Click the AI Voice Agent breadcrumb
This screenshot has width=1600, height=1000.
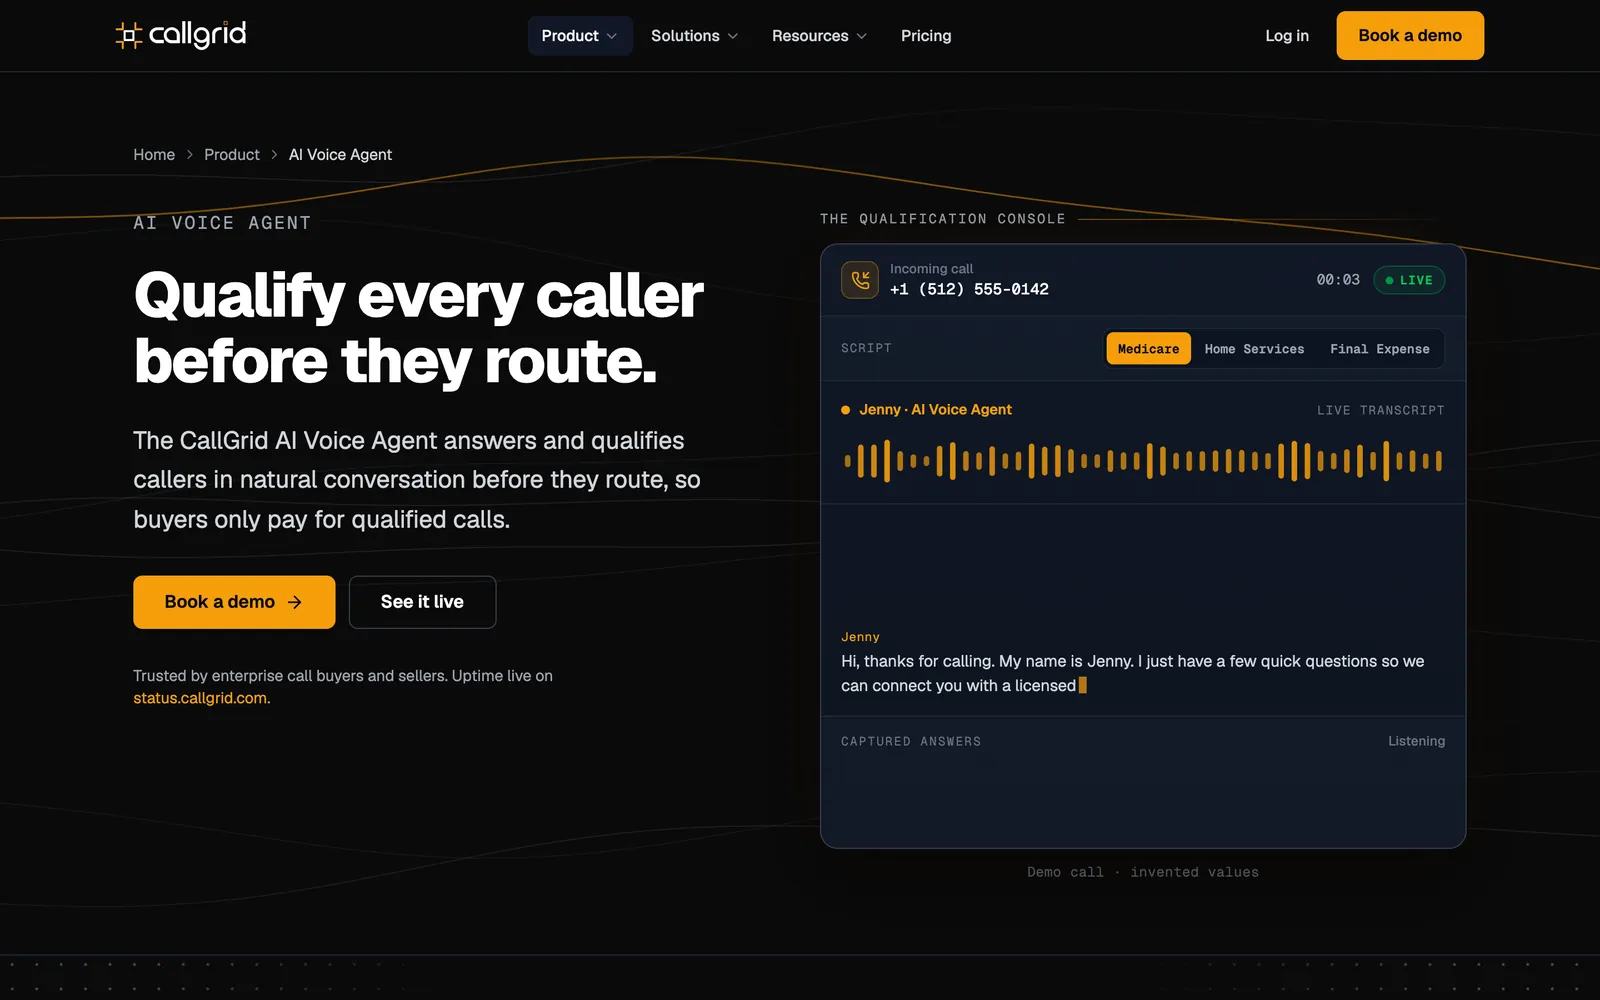pos(340,155)
